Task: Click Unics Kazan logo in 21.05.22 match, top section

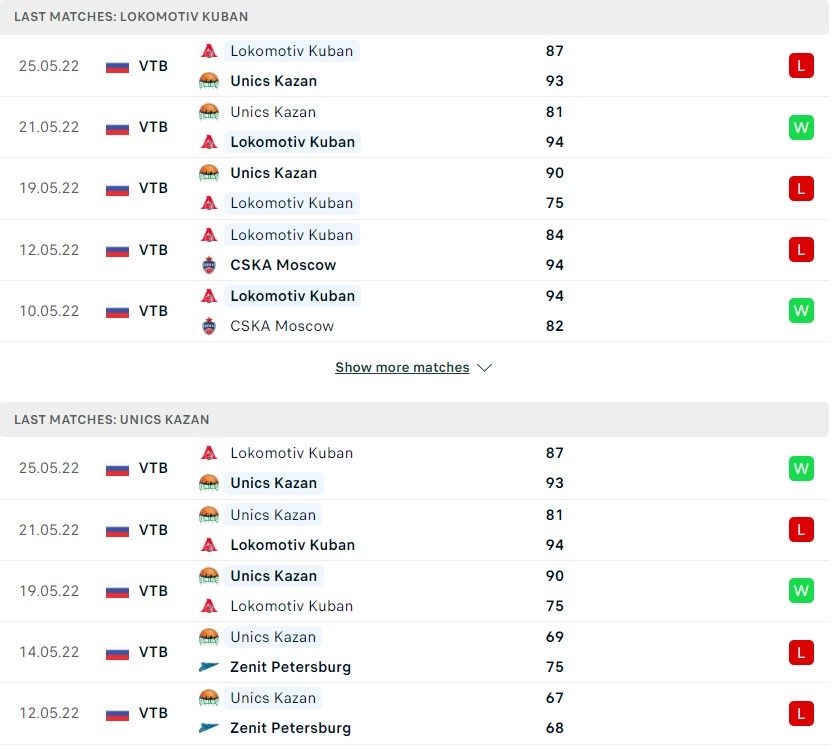Action: 209,112
